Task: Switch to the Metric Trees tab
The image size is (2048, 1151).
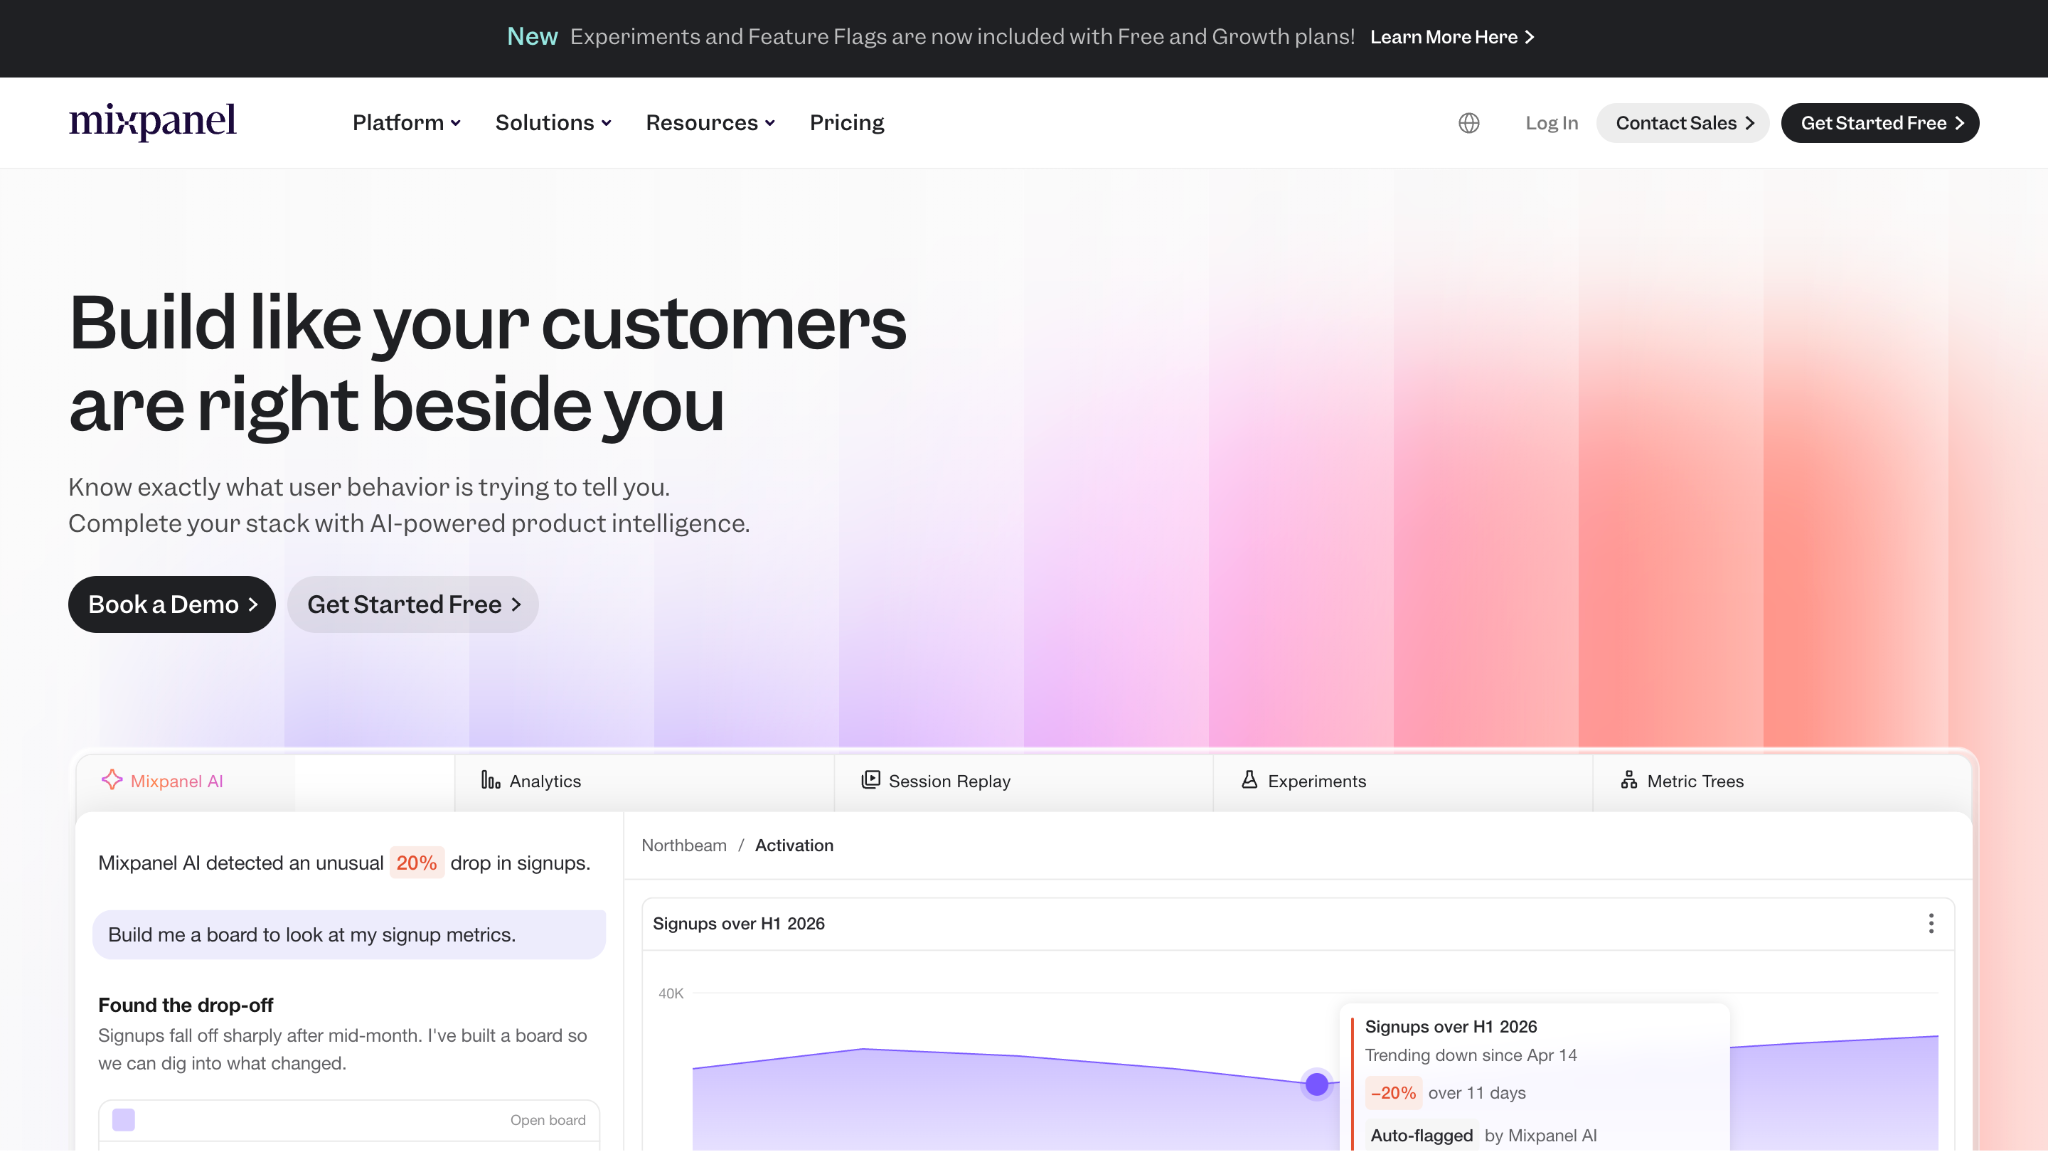Action: [x=1782, y=781]
